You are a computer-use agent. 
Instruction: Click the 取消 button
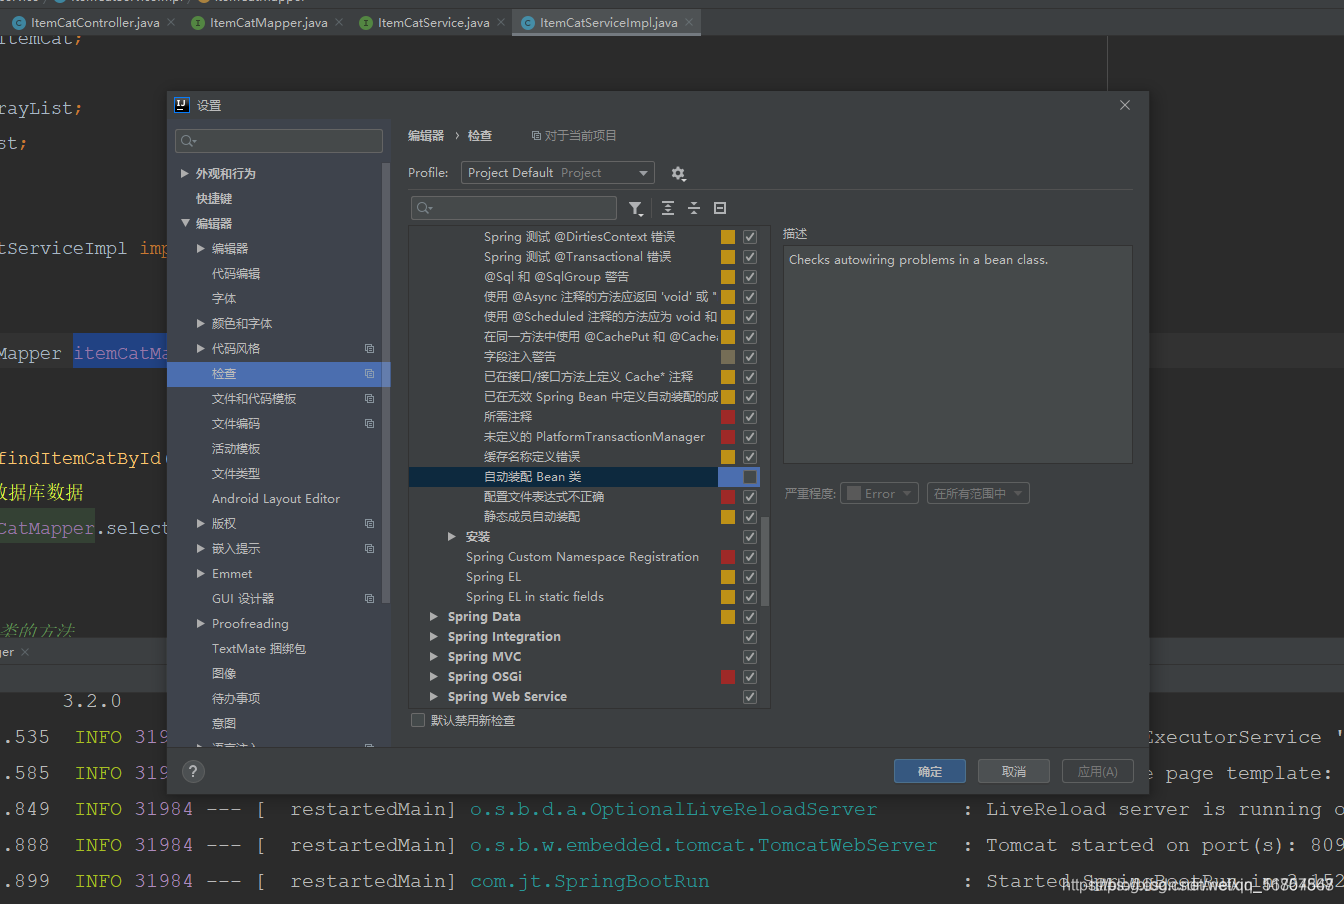tap(1014, 771)
